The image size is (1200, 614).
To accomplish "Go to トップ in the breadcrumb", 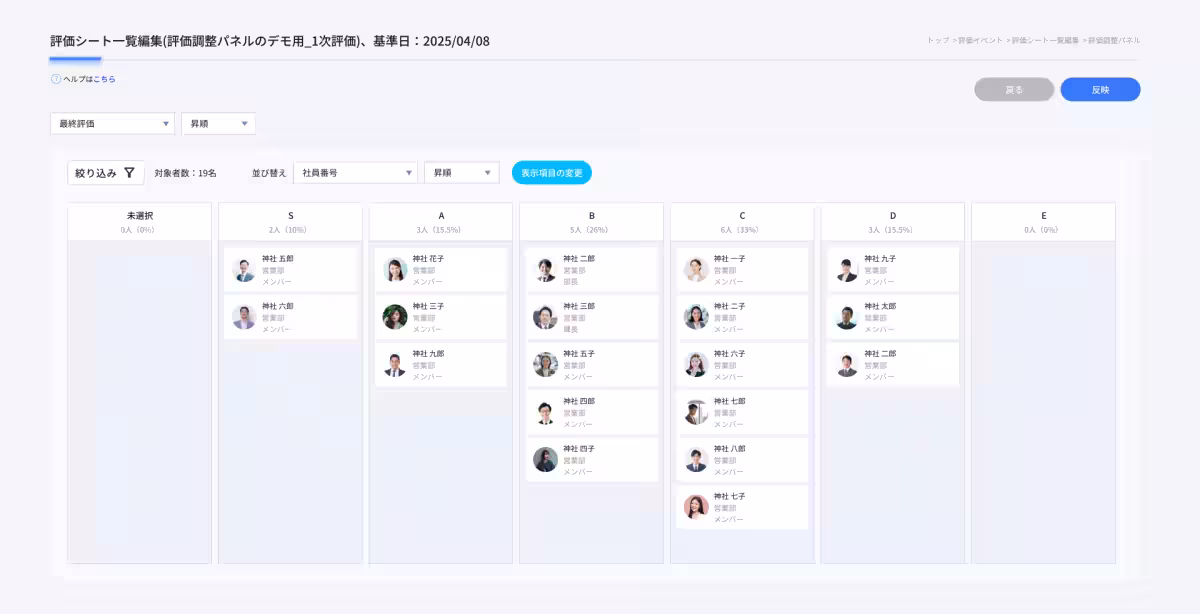I will [937, 41].
